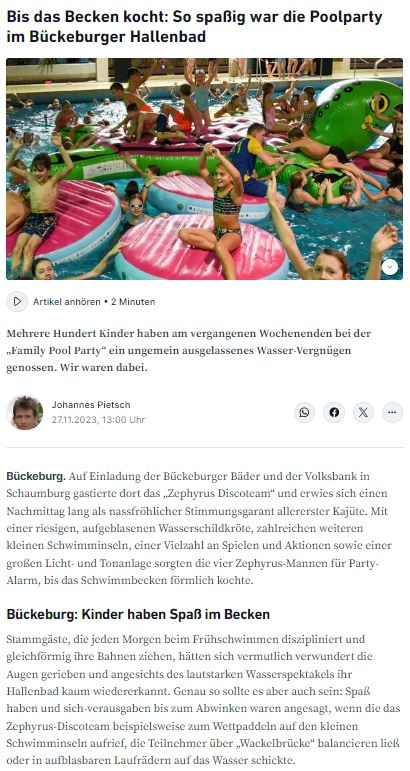Click the bold 'Bückeburg.' dateline
Image resolution: width=410 pixels, height=771 pixels.
tap(36, 476)
